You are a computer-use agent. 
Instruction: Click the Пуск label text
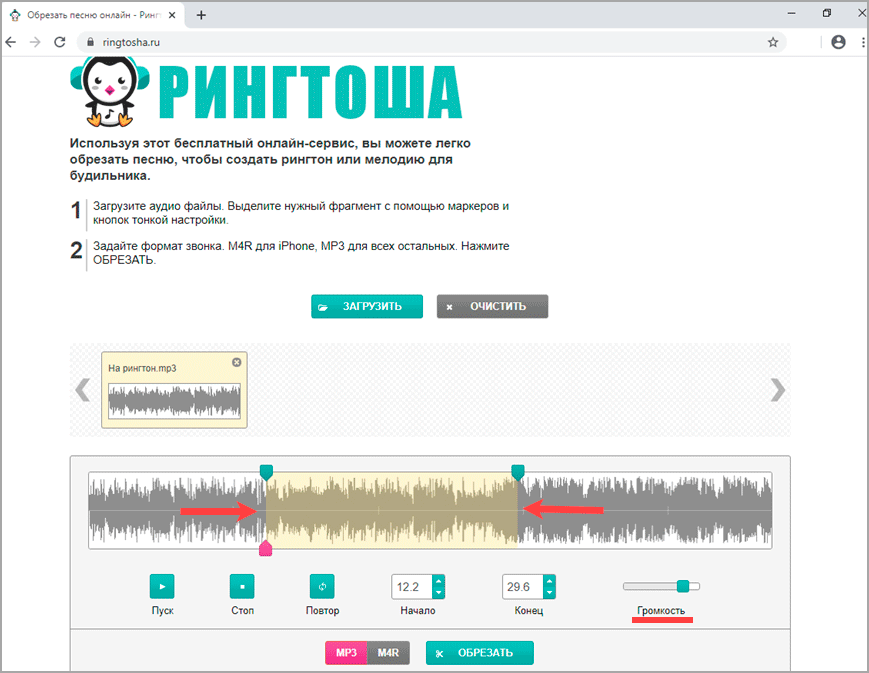pyautogui.click(x=162, y=610)
